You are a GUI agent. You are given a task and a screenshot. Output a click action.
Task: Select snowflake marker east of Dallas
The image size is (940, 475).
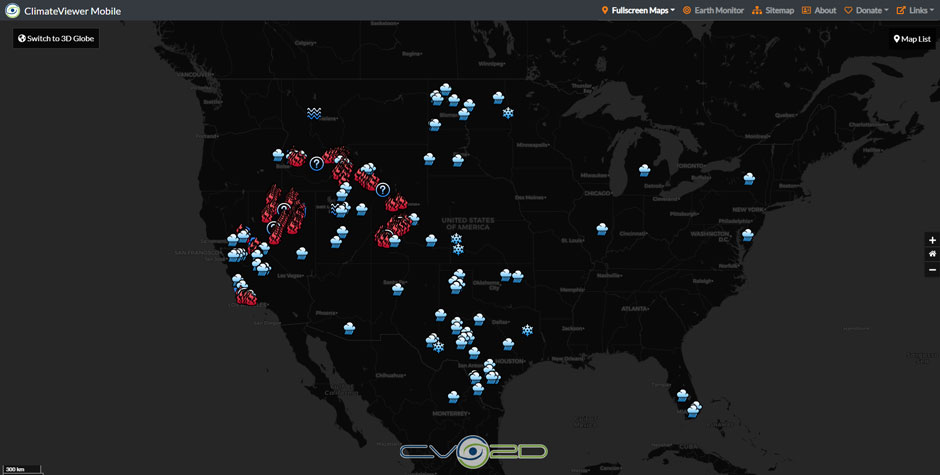[527, 330]
